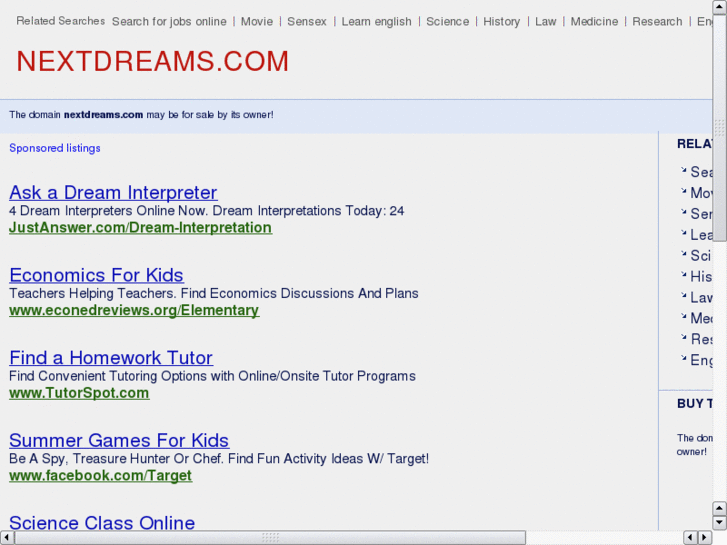The height and width of the screenshot is (545, 727).
Task: Open the Research related search link
Action: 657,22
